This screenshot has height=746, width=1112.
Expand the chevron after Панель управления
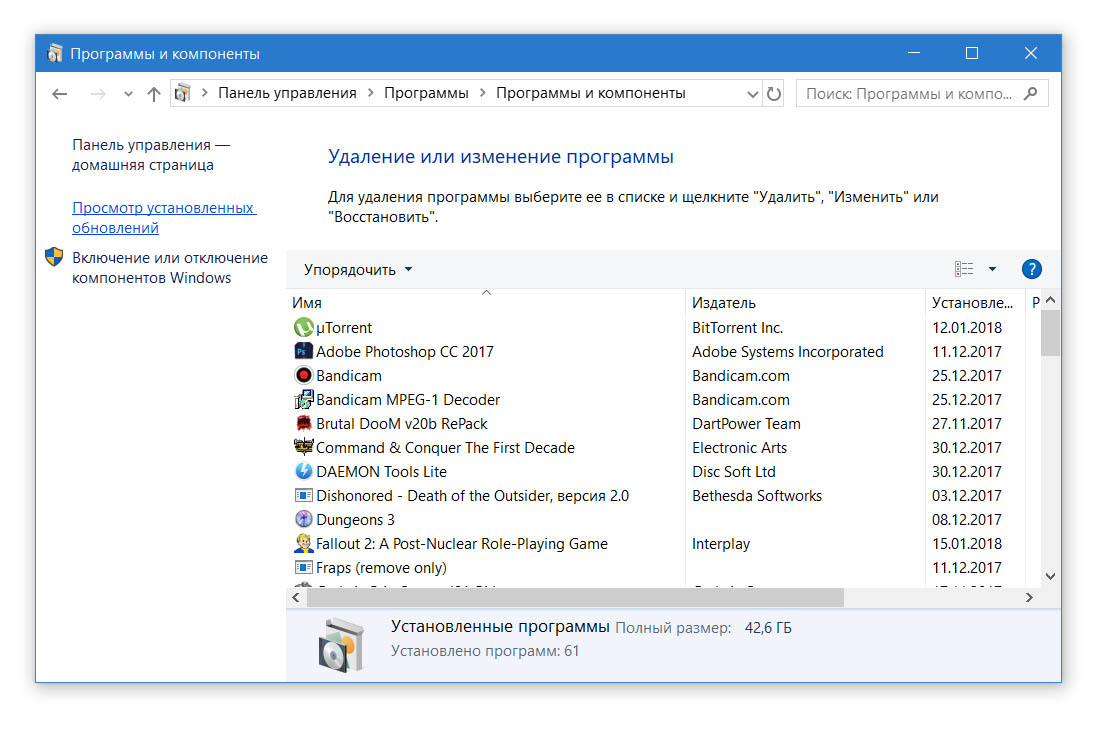pyautogui.click(x=370, y=93)
